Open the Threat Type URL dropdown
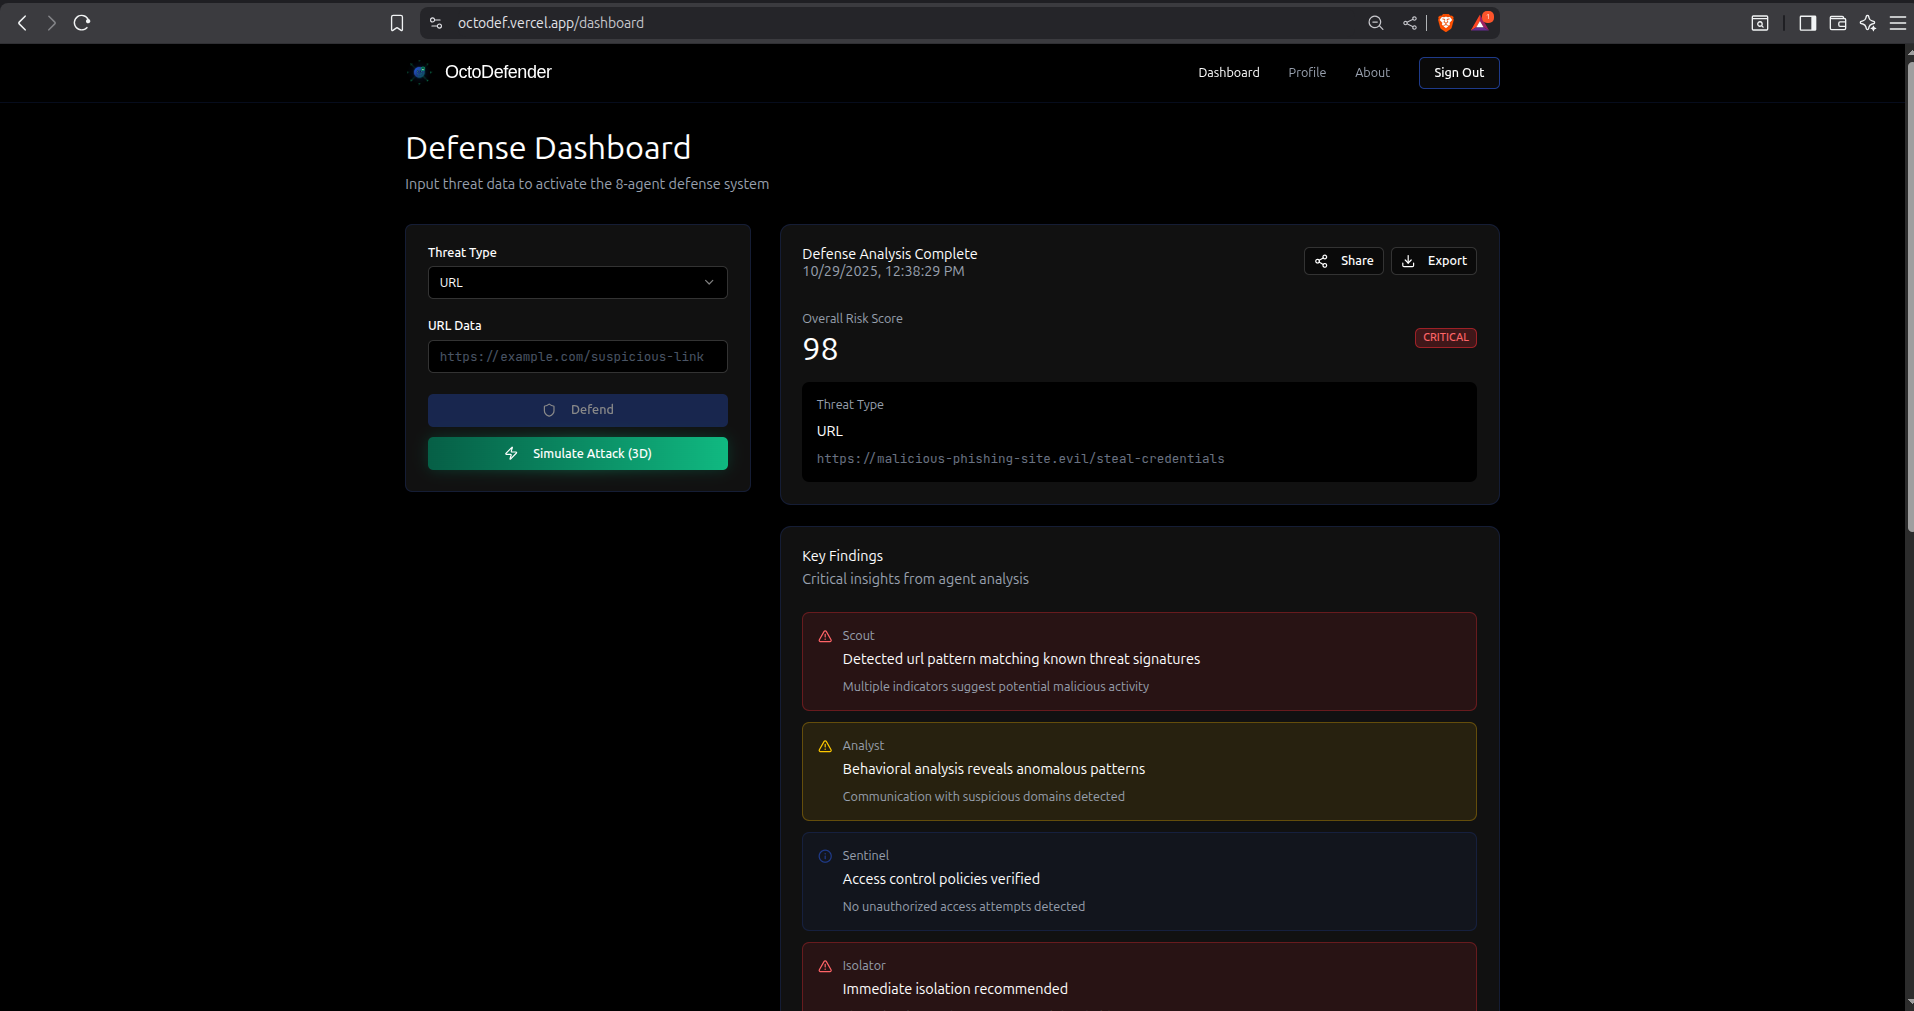The width and height of the screenshot is (1914, 1011). tap(578, 283)
